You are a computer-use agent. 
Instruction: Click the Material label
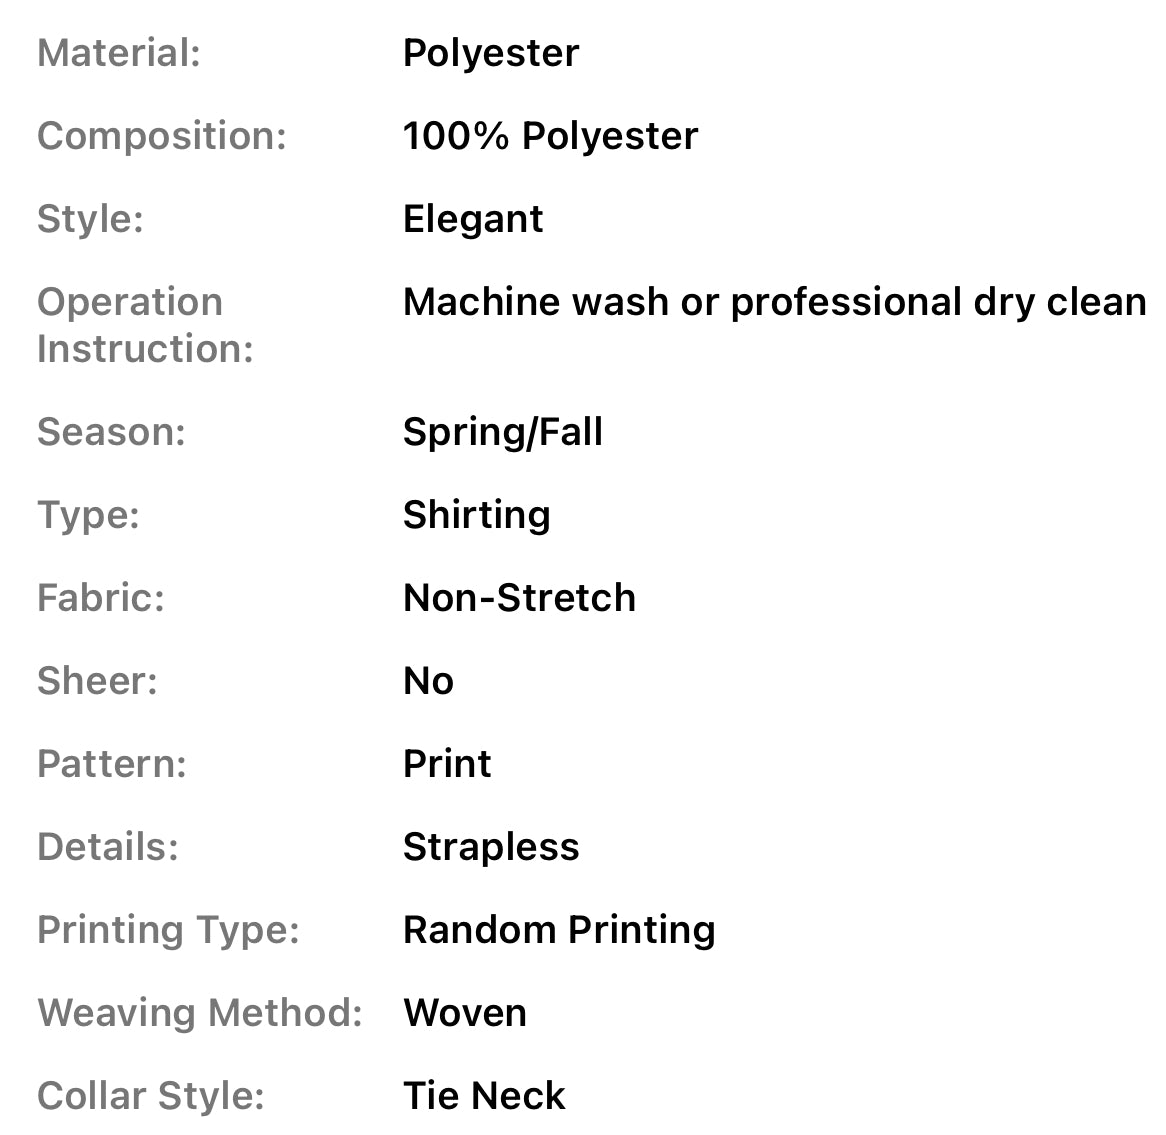pyautogui.click(x=118, y=53)
